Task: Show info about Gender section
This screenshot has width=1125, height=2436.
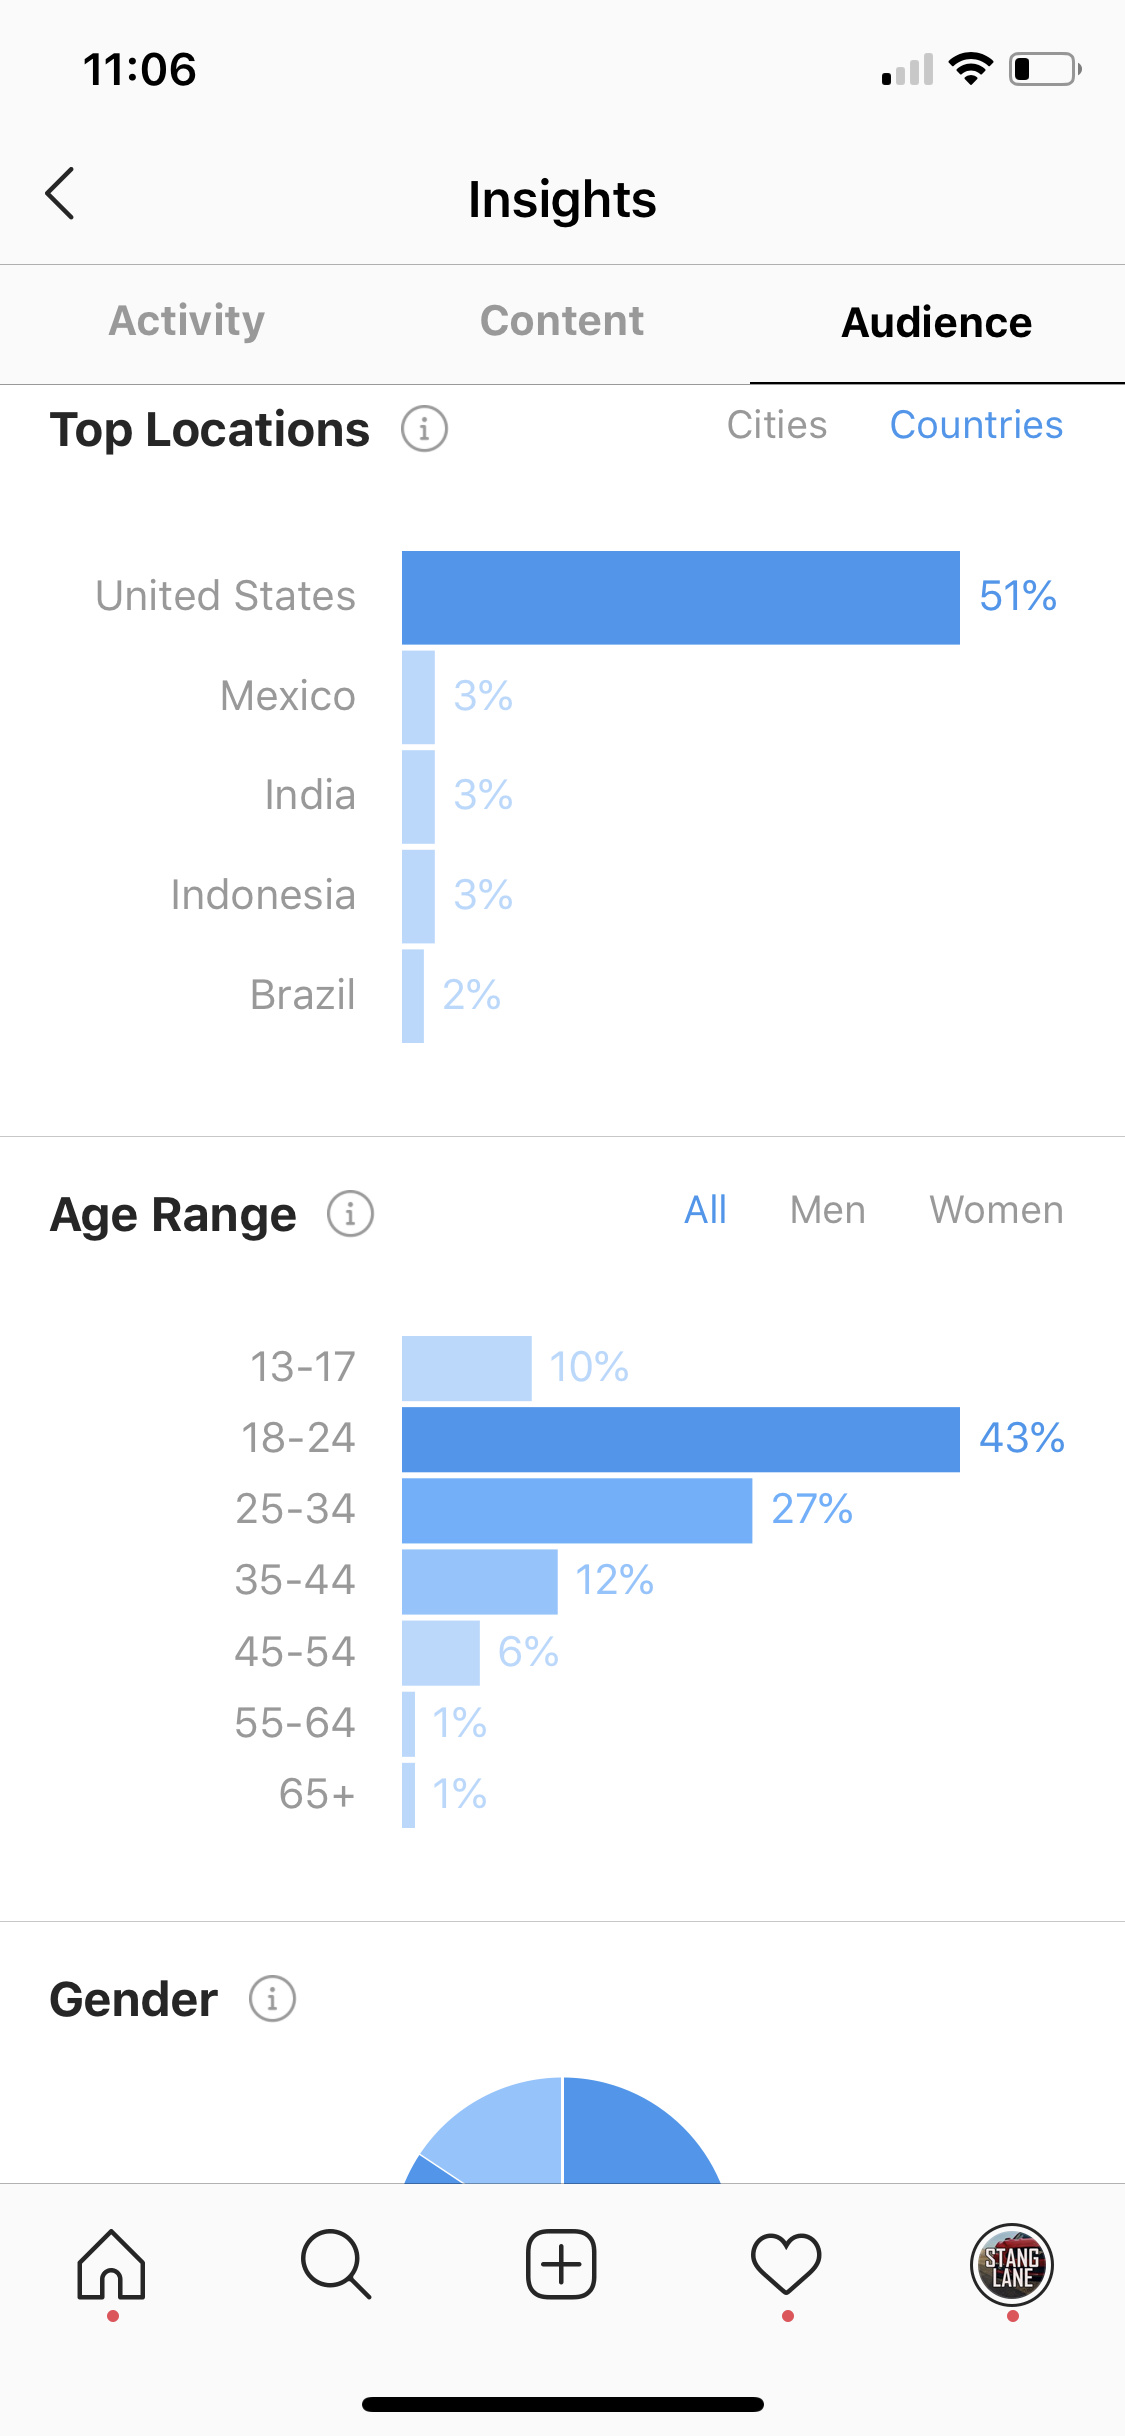Action: click(x=272, y=1999)
